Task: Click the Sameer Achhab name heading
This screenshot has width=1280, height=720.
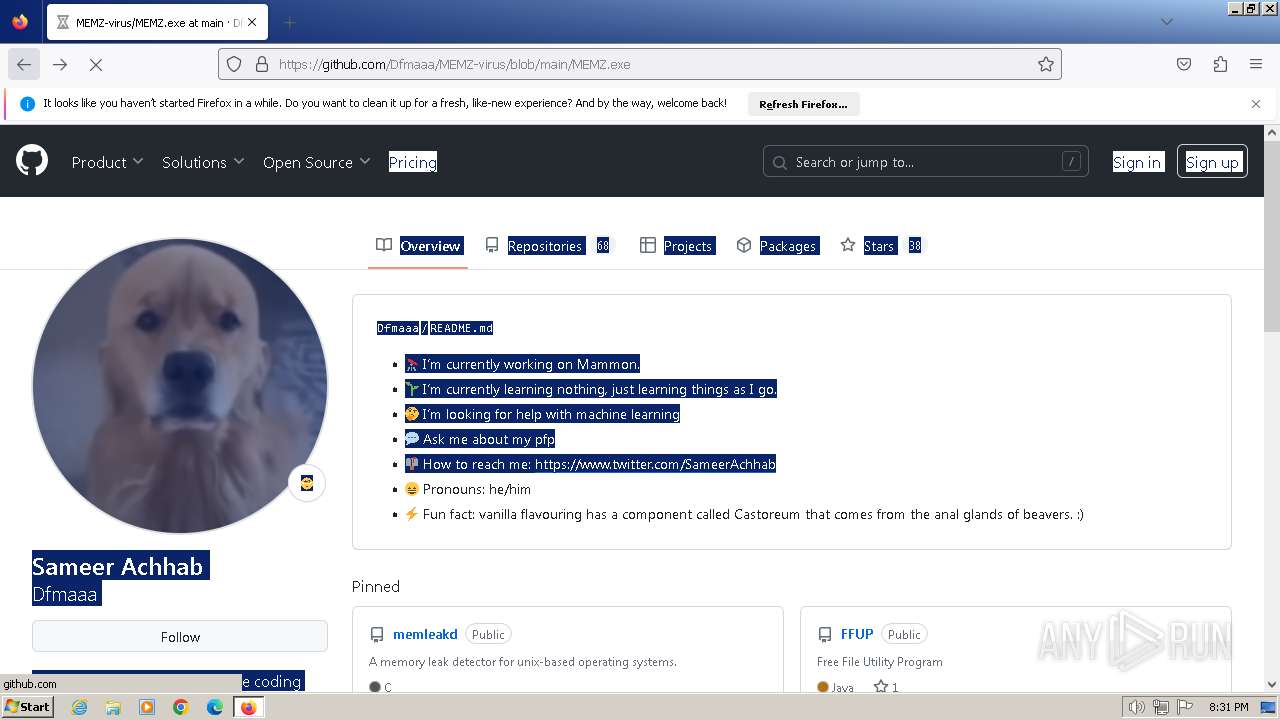Action: tap(117, 567)
